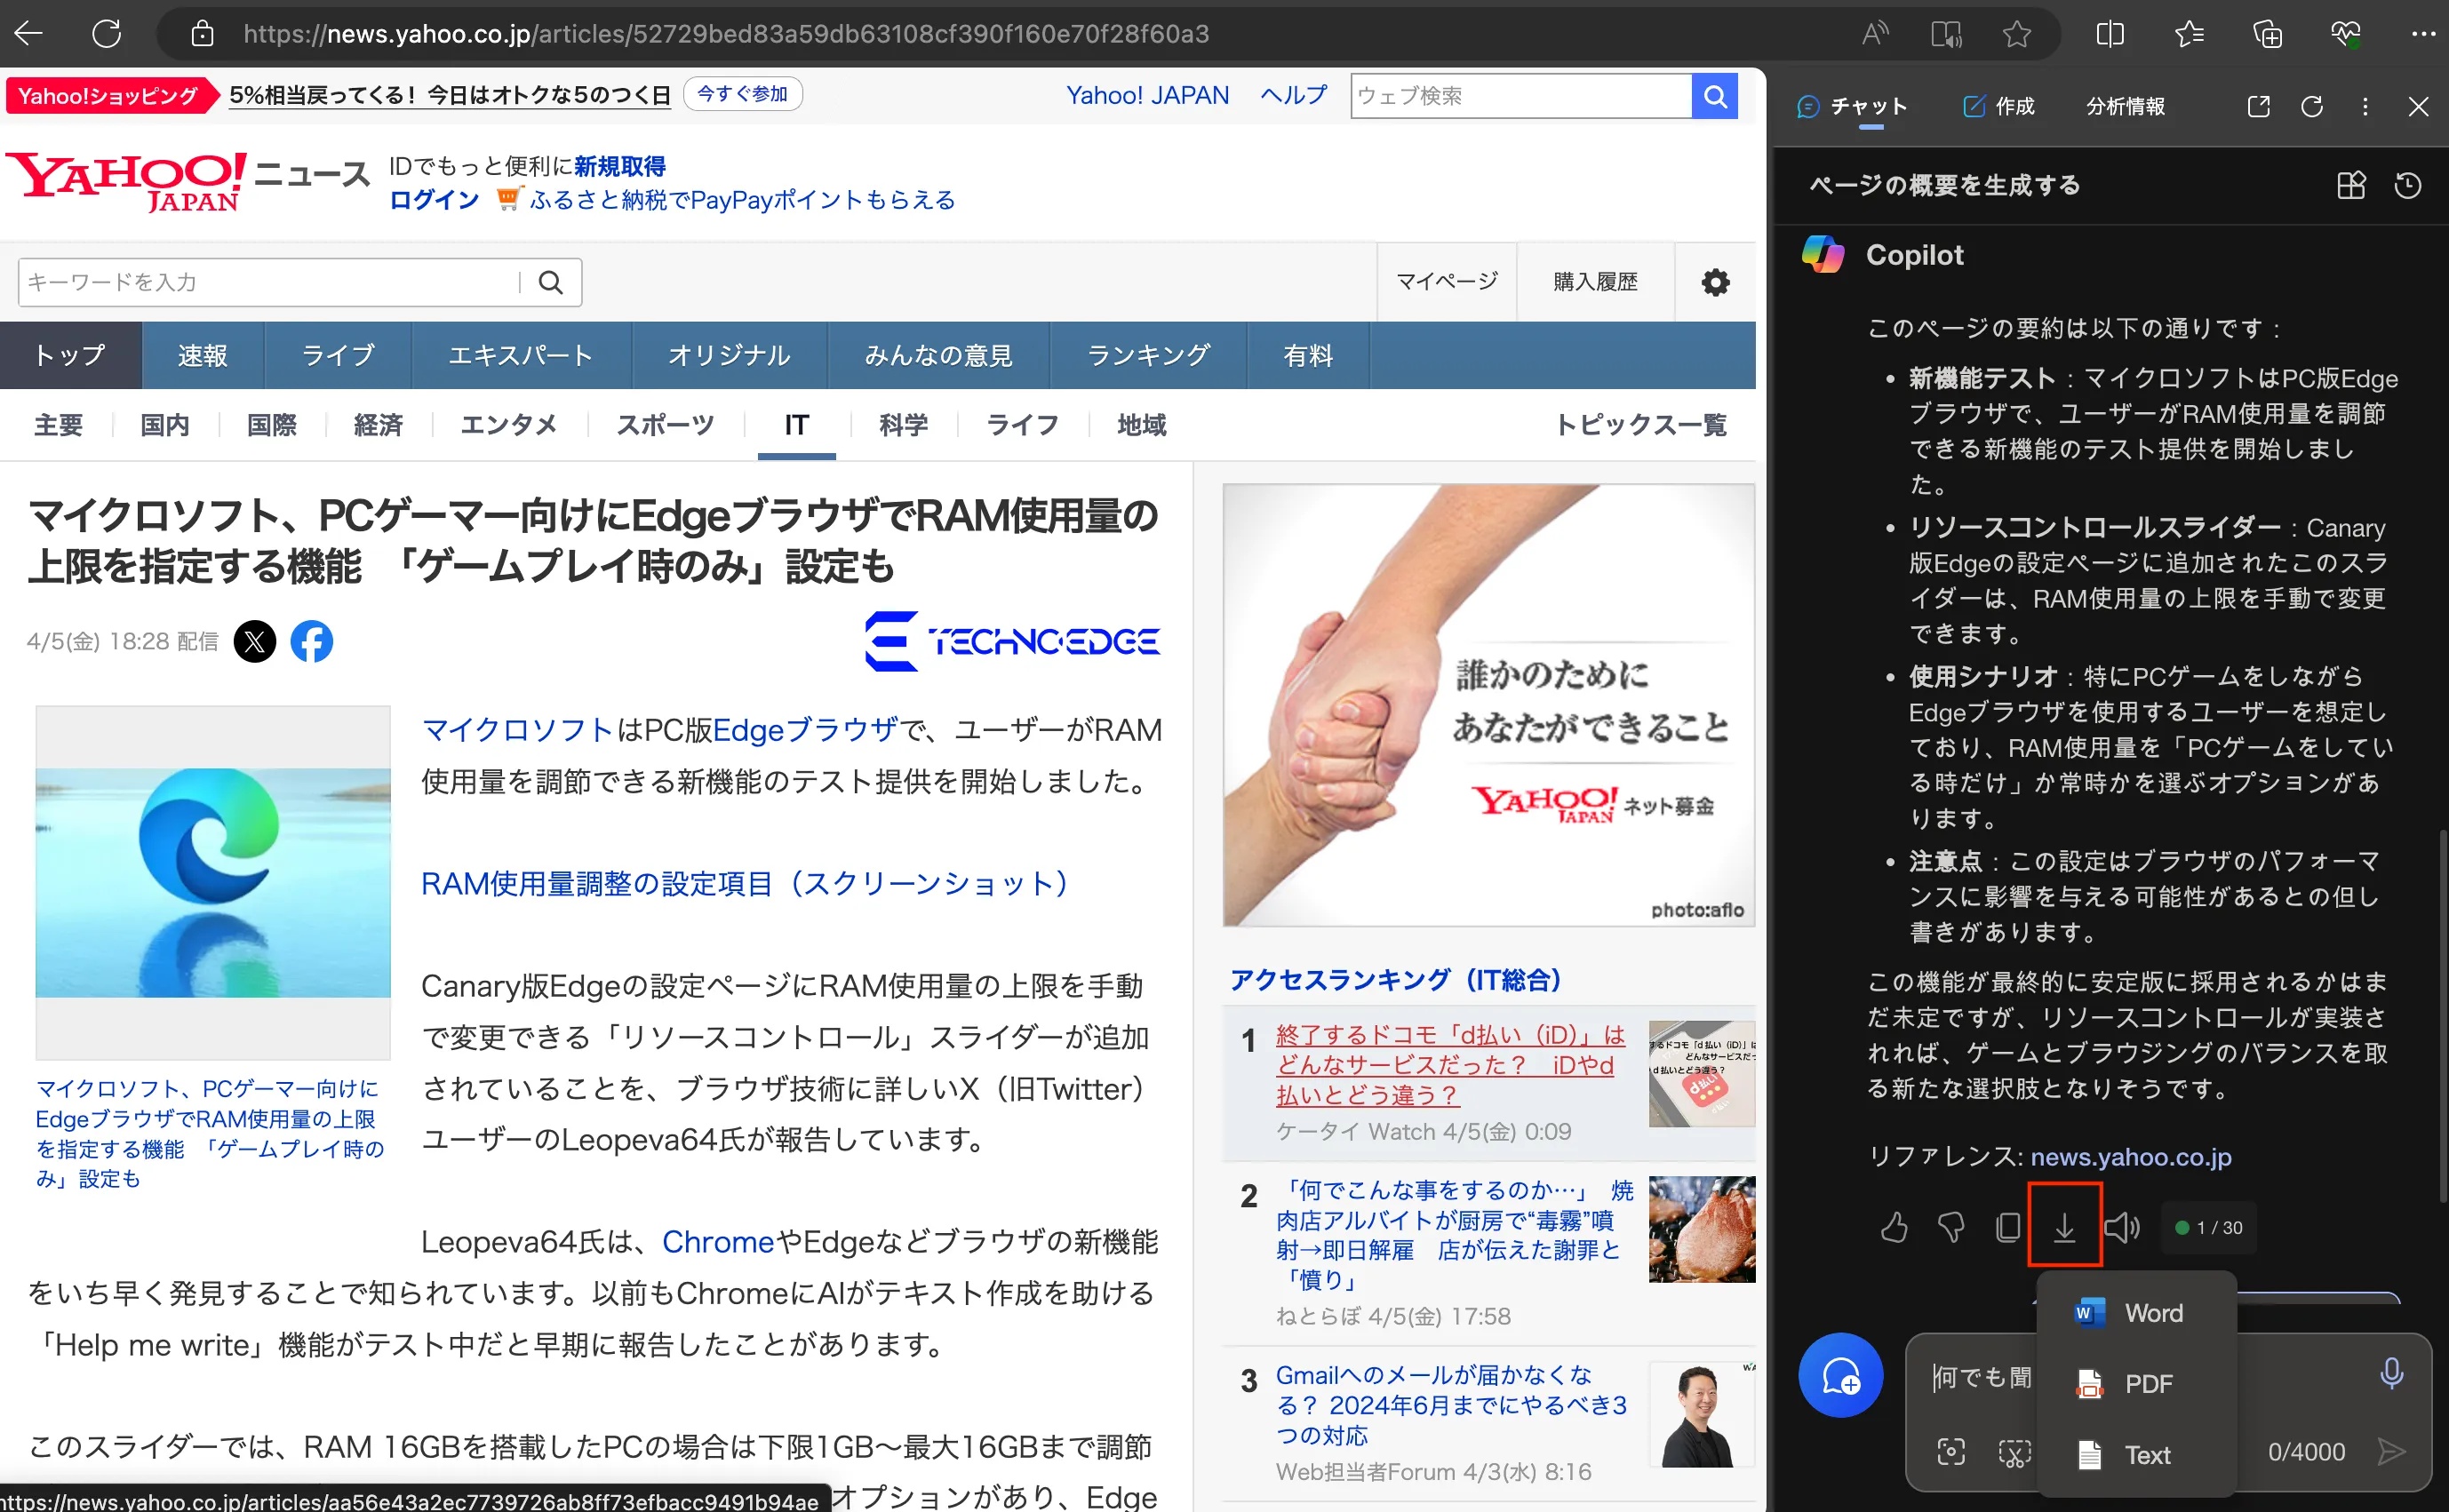Focus the キーワードを入力 search field
The width and height of the screenshot is (2449, 1512).
[x=270, y=282]
